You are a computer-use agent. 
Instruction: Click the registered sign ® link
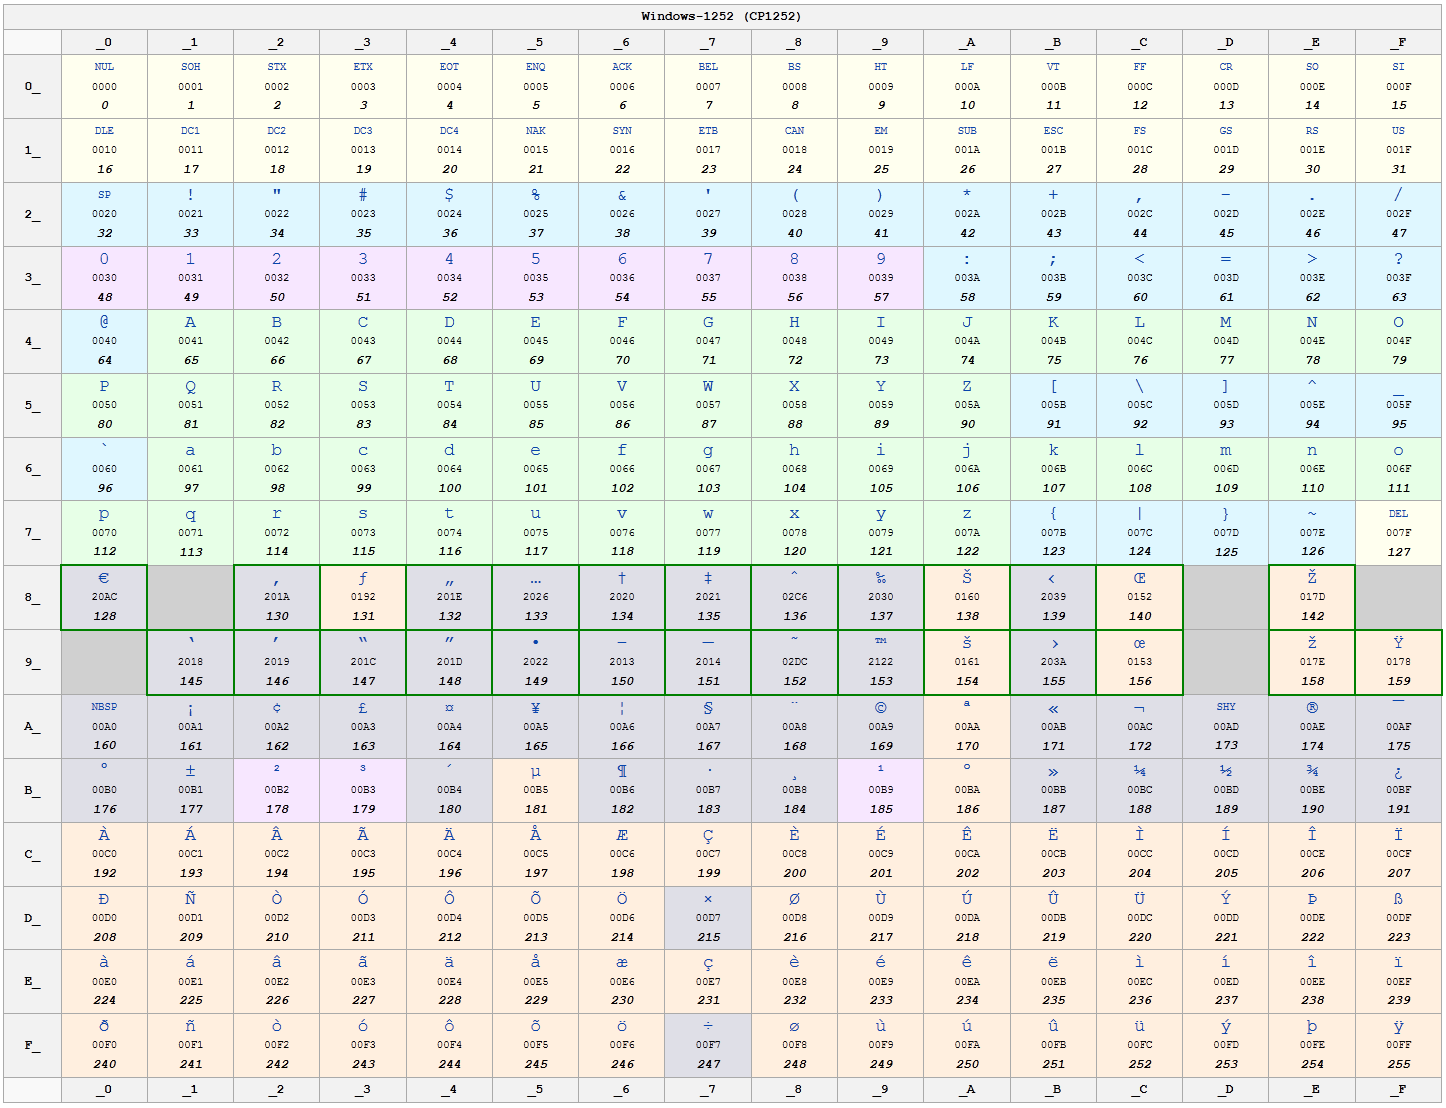[x=1312, y=708]
